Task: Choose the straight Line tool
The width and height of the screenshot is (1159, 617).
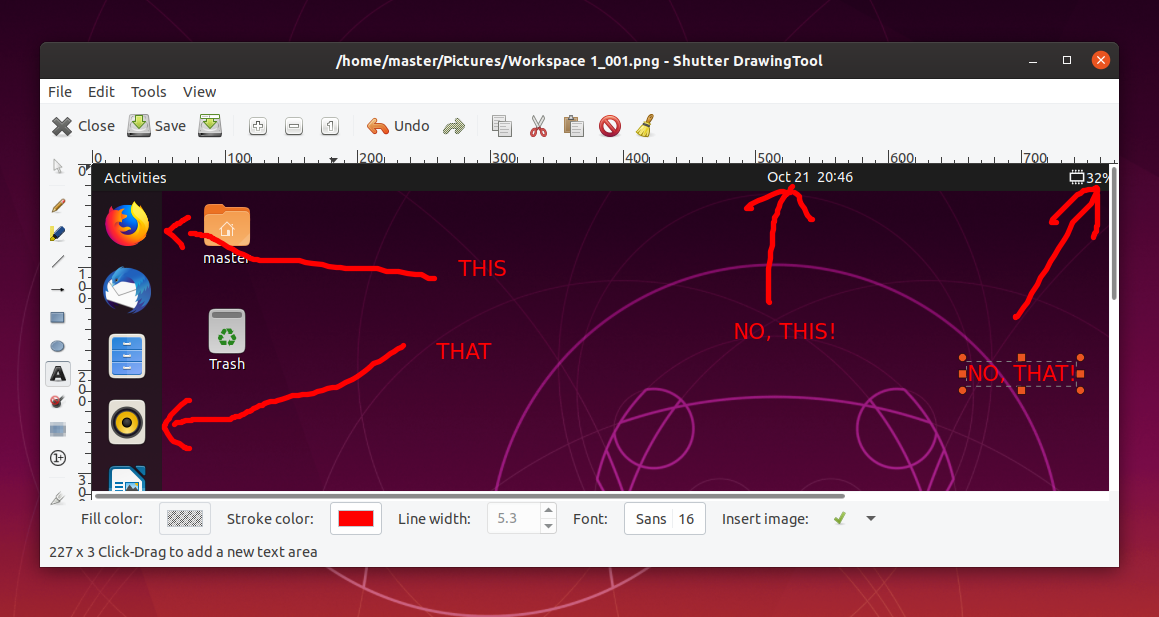Action: pos(57,261)
